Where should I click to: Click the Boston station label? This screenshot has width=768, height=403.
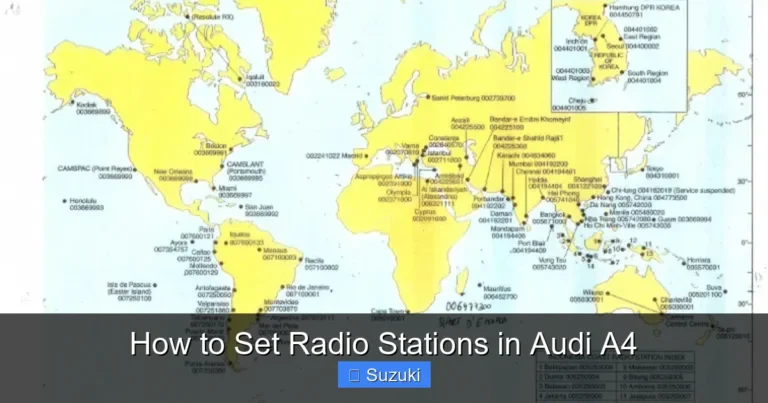(x=211, y=149)
